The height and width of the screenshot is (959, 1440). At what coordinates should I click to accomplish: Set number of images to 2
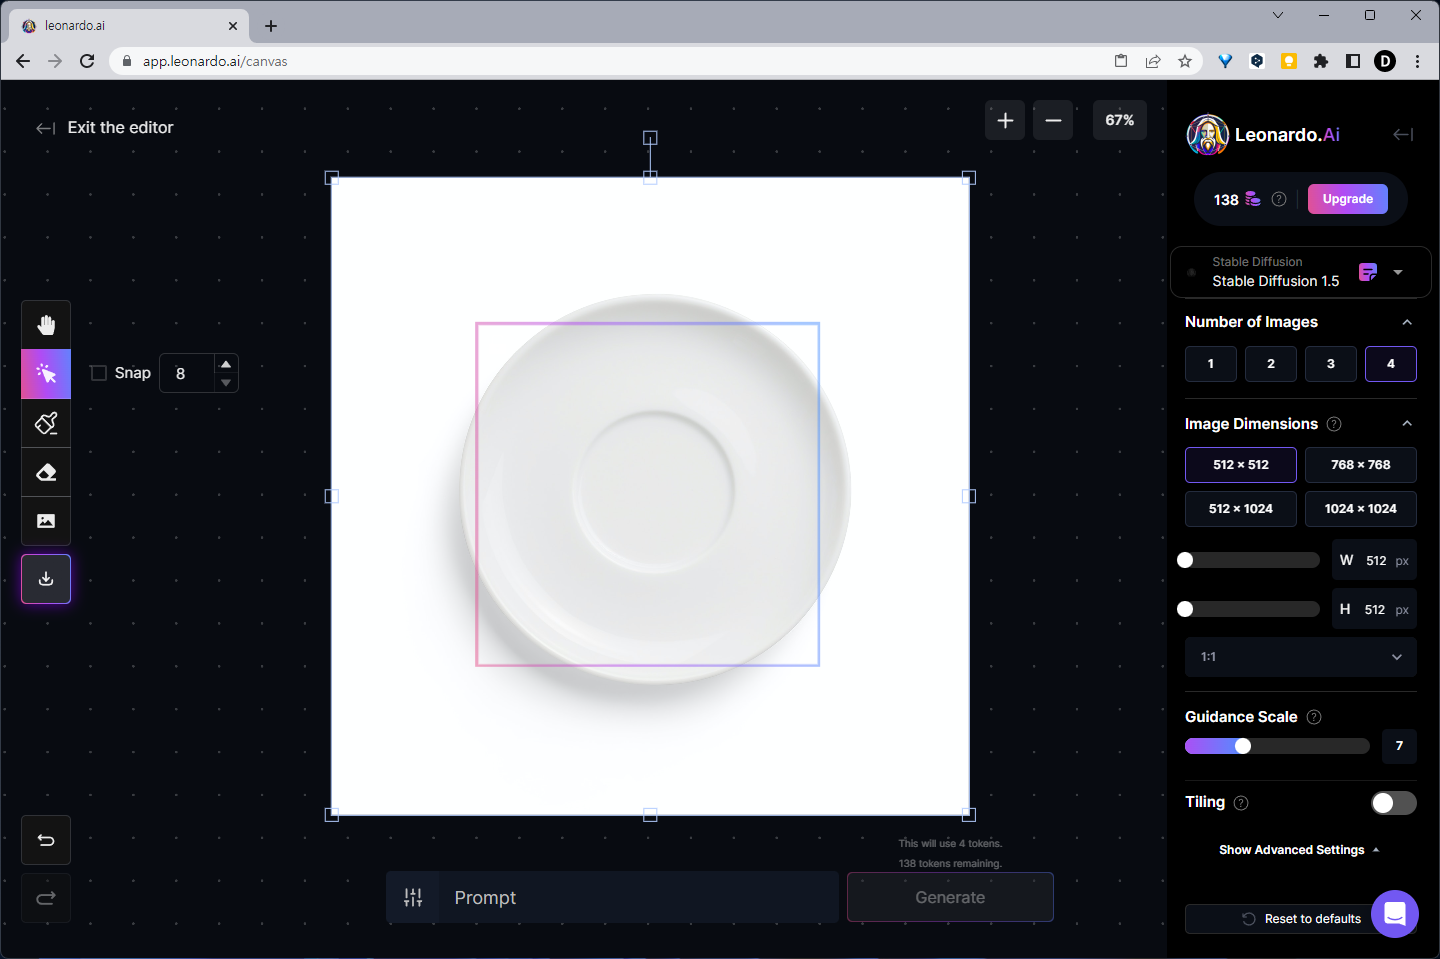[1271, 364]
